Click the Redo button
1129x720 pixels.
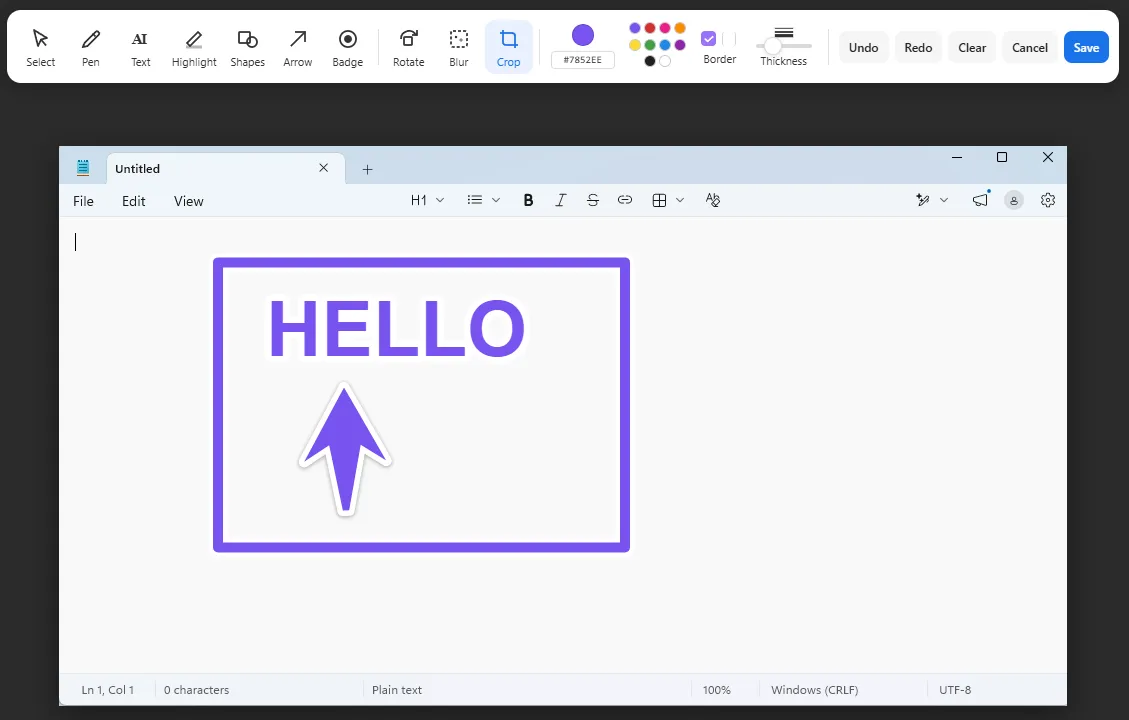coord(918,48)
